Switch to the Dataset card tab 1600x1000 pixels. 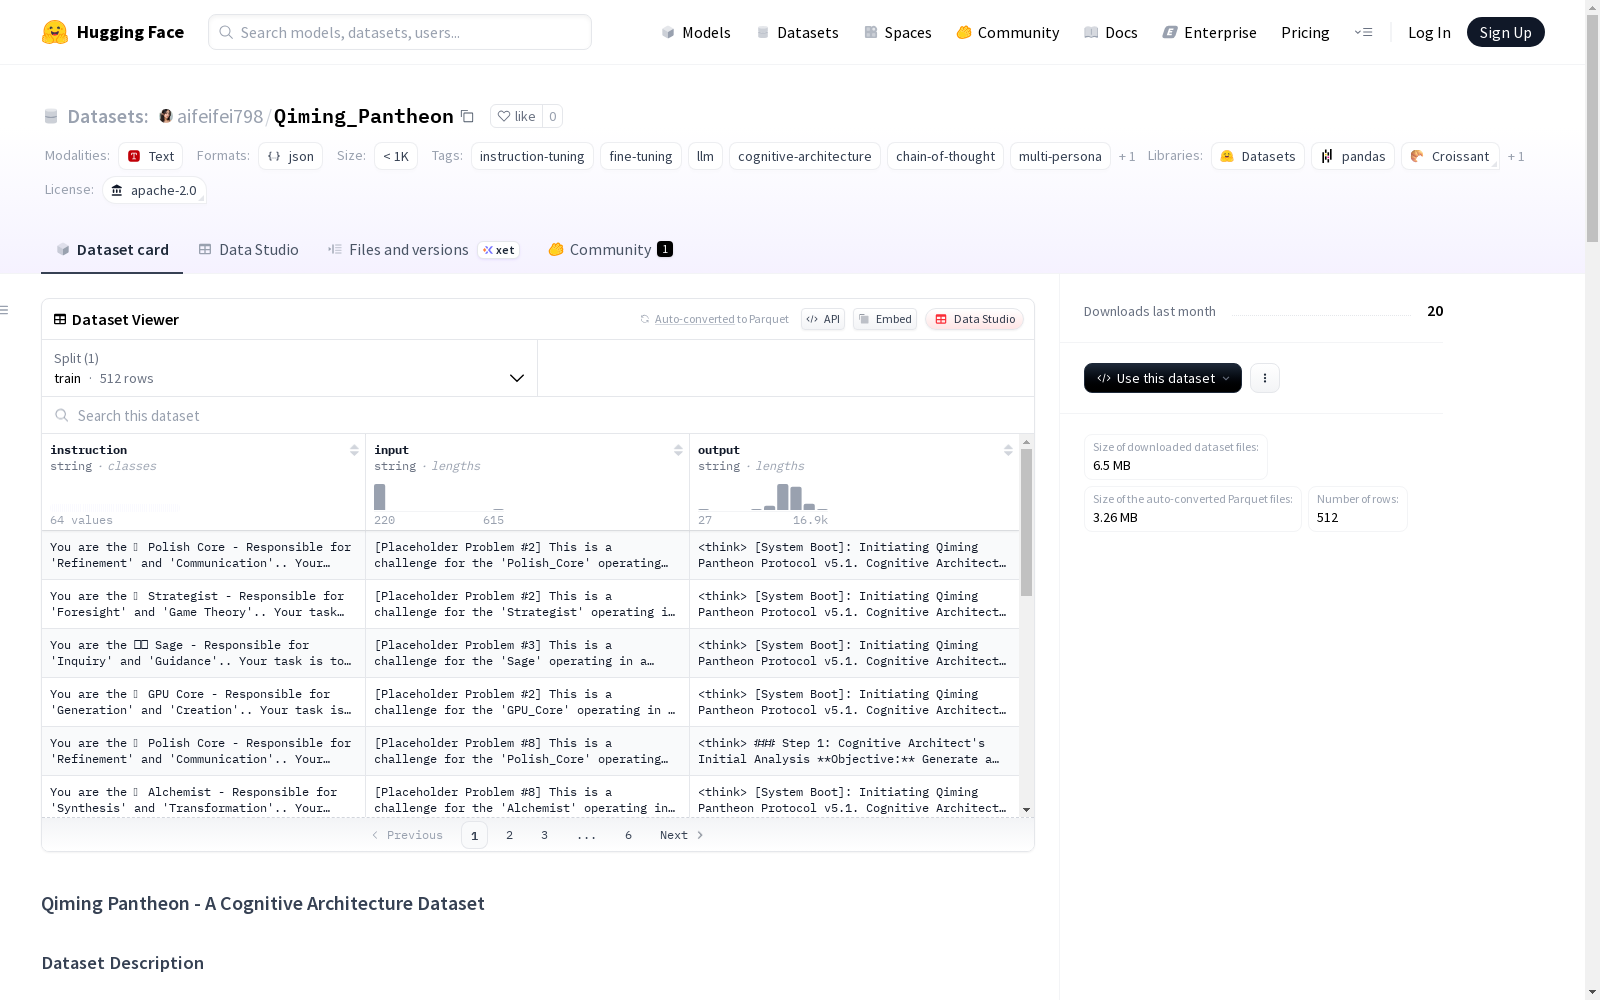coord(112,250)
